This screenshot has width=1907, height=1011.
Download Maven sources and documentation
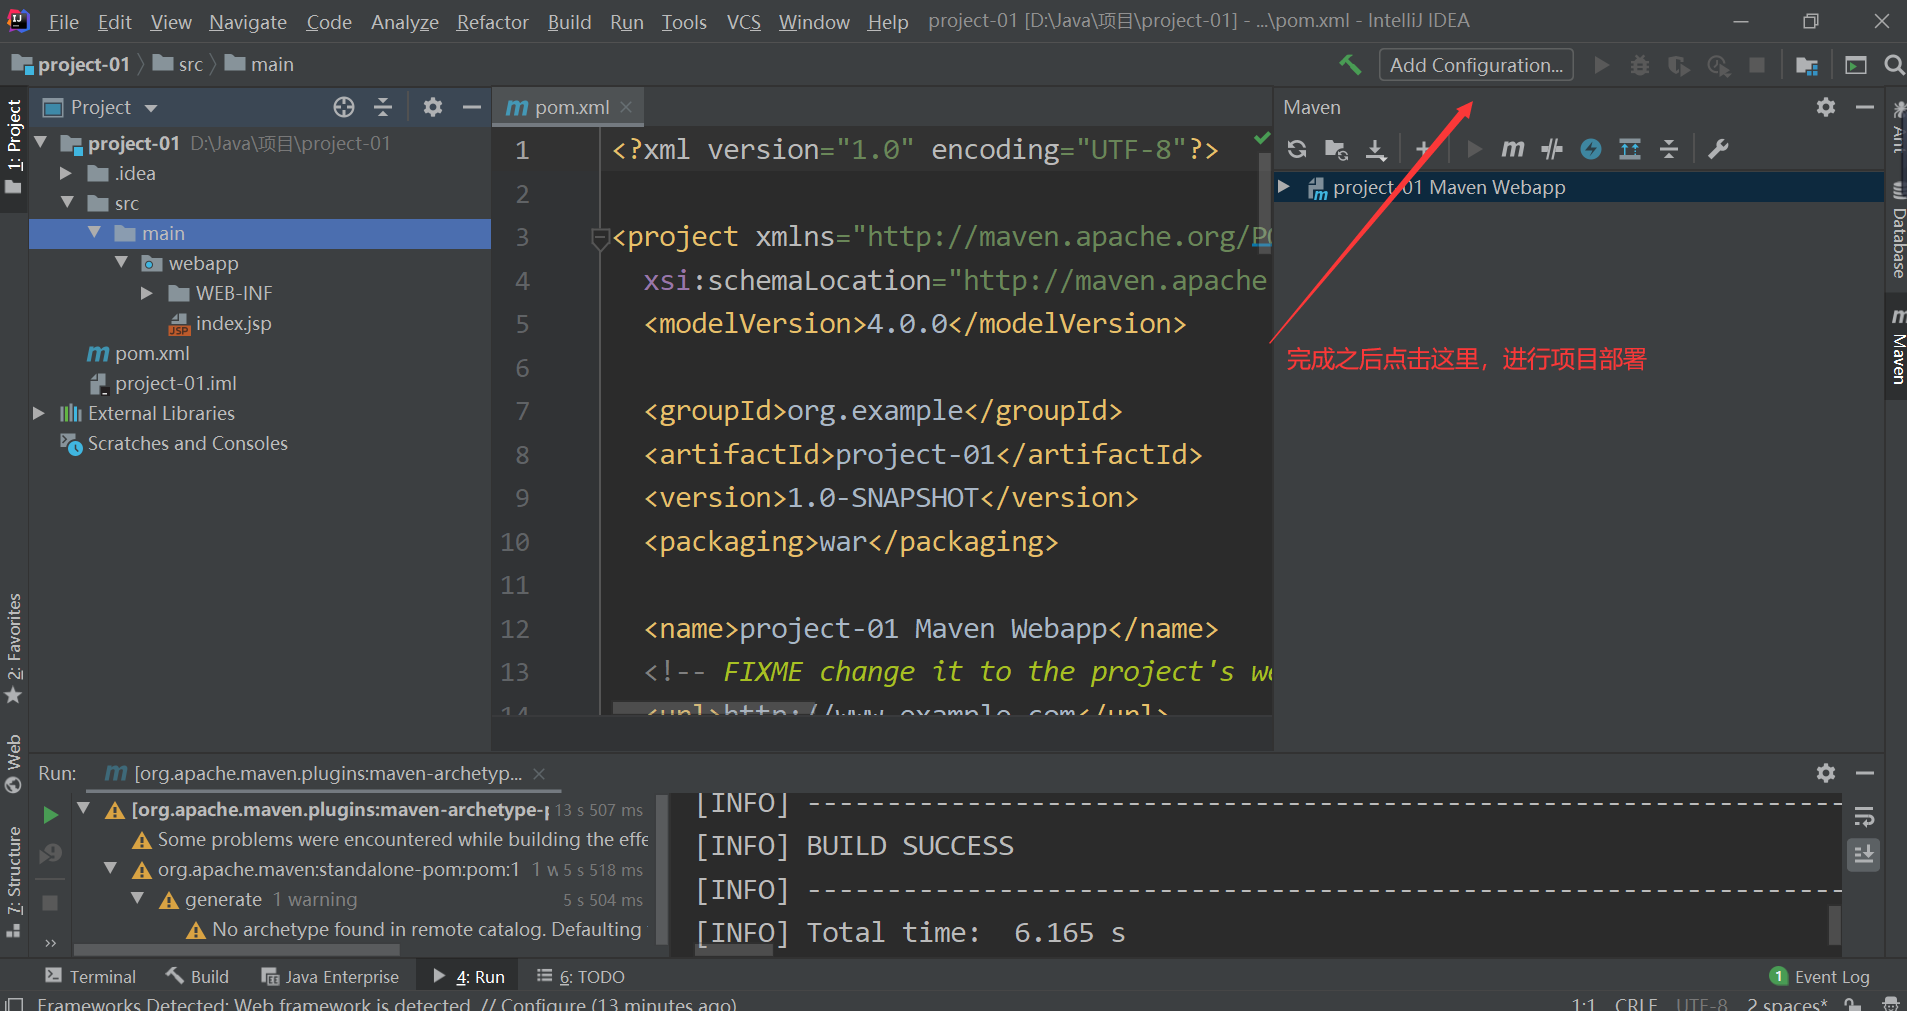pyautogui.click(x=1376, y=149)
